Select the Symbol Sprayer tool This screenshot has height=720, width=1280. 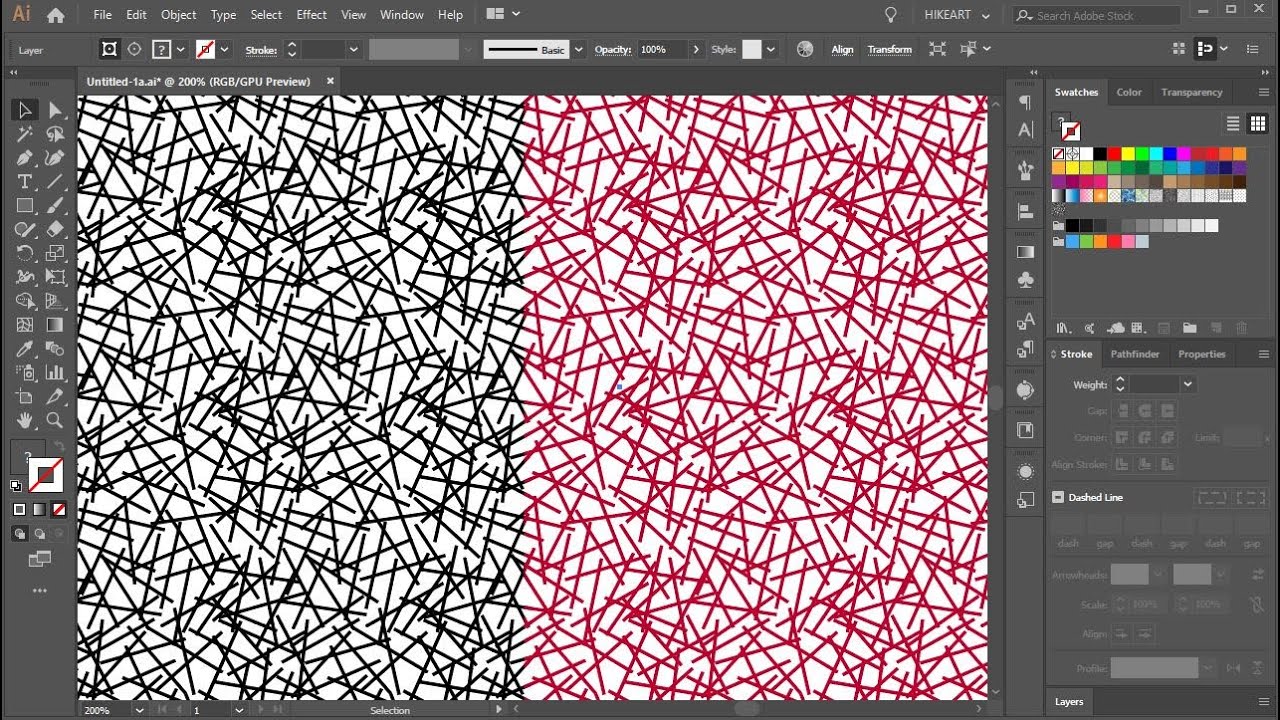(x=25, y=373)
